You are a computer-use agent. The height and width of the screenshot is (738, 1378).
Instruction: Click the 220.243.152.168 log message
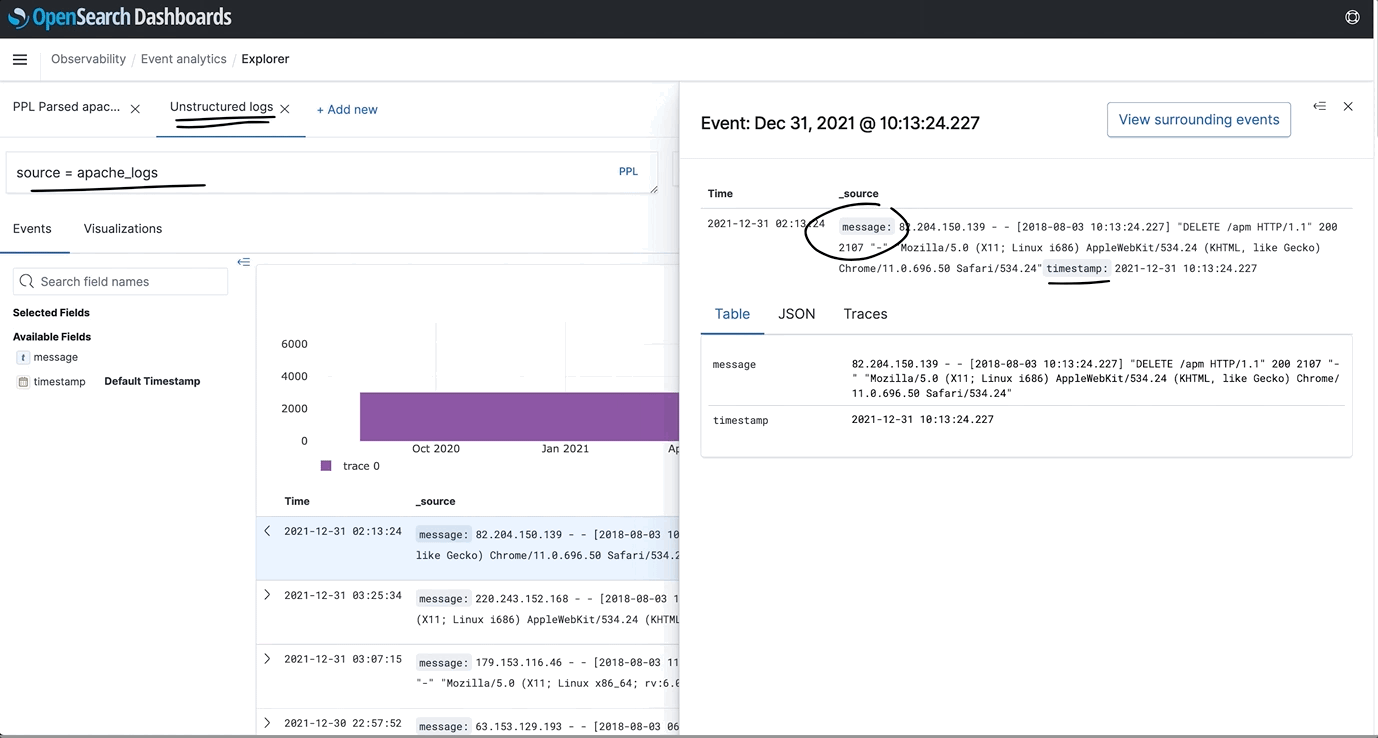coord(547,609)
